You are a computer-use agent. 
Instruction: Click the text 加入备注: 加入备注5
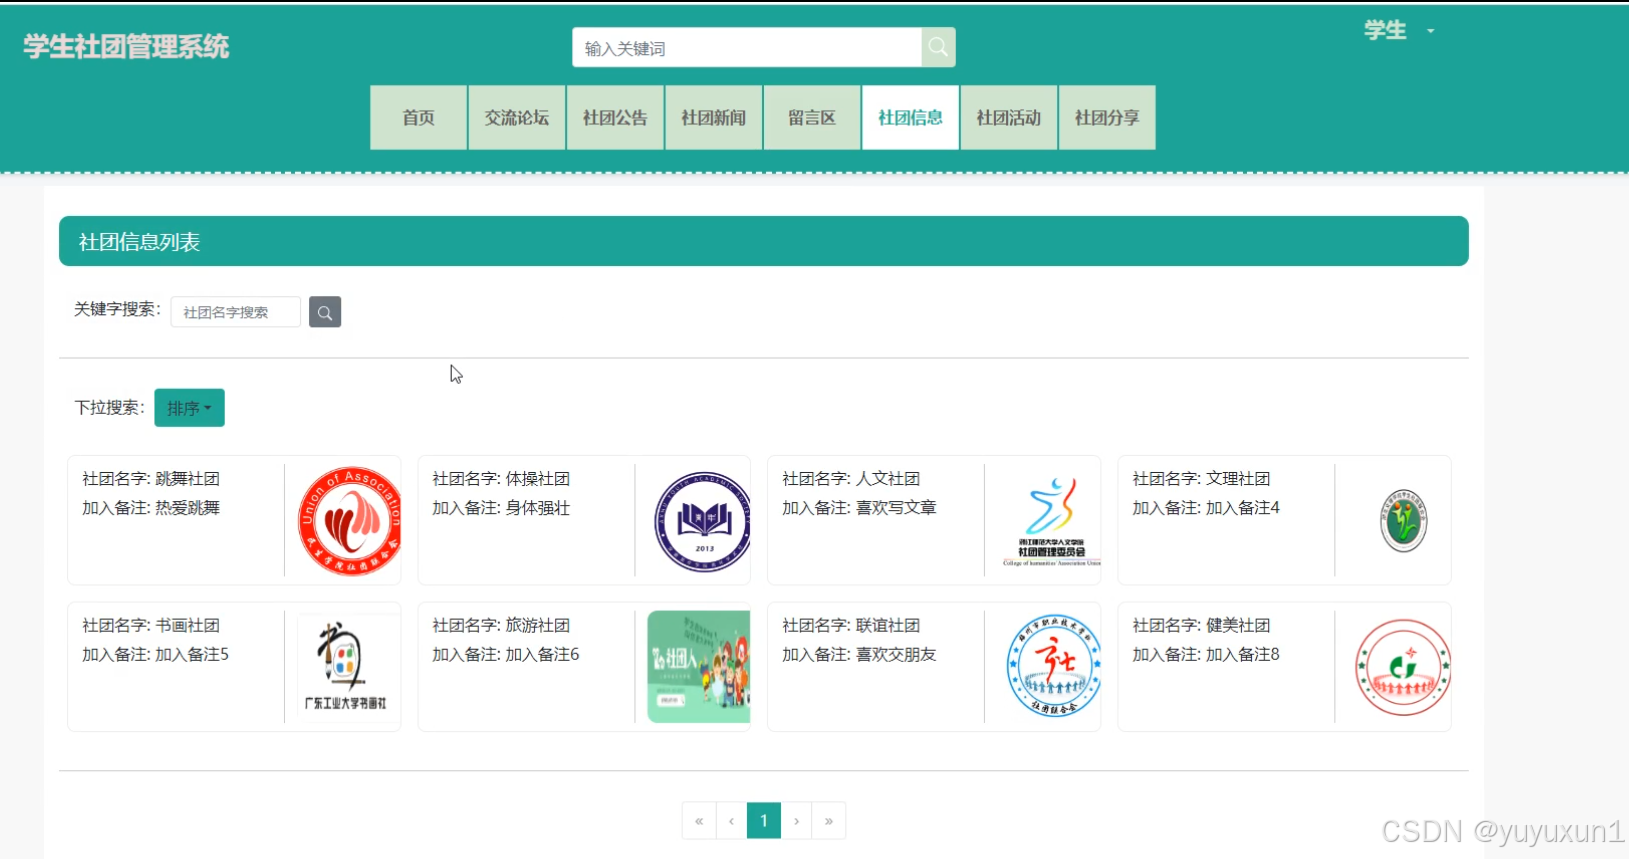coord(156,654)
